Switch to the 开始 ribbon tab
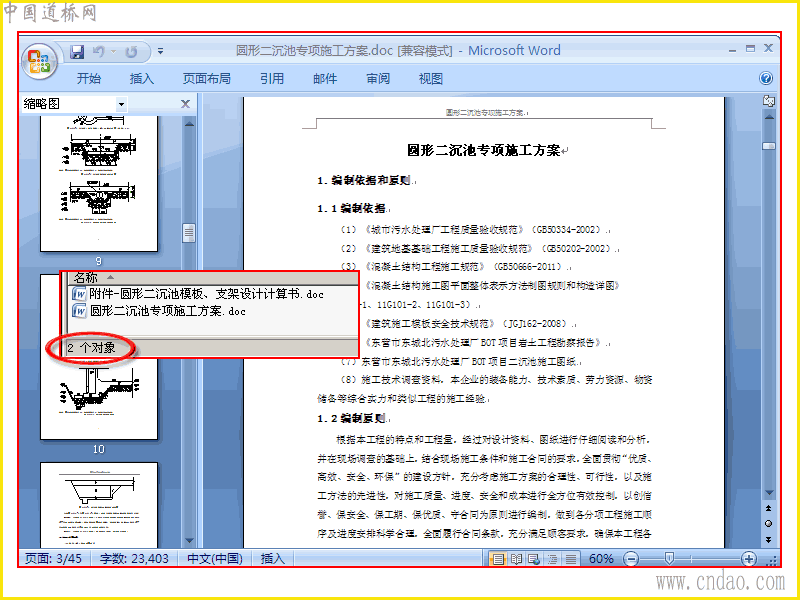Image resolution: width=800 pixels, height=600 pixels. pos(89,79)
